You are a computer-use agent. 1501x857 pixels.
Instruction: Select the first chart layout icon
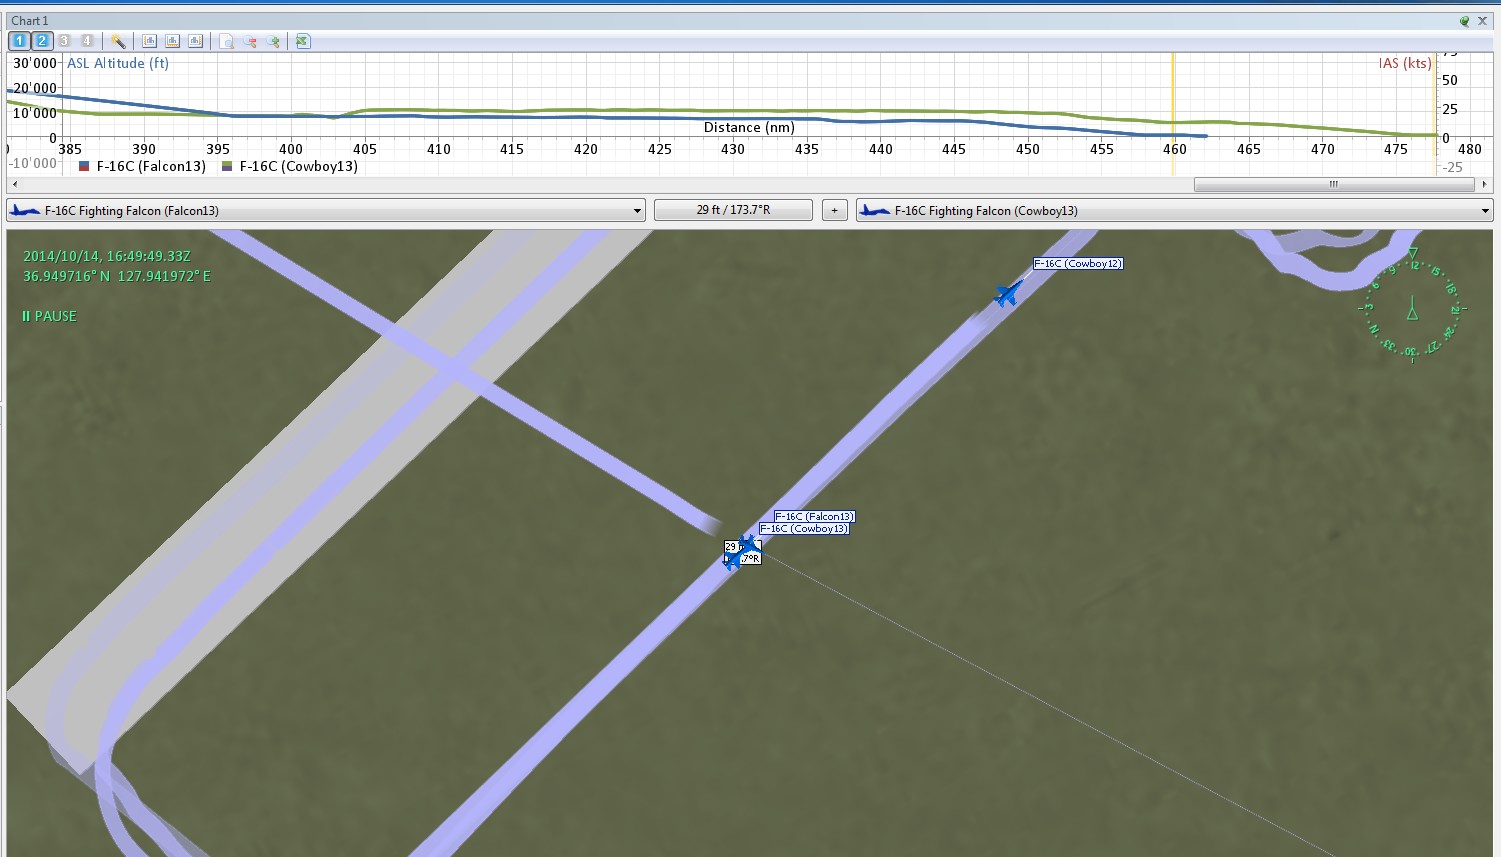[x=149, y=41]
